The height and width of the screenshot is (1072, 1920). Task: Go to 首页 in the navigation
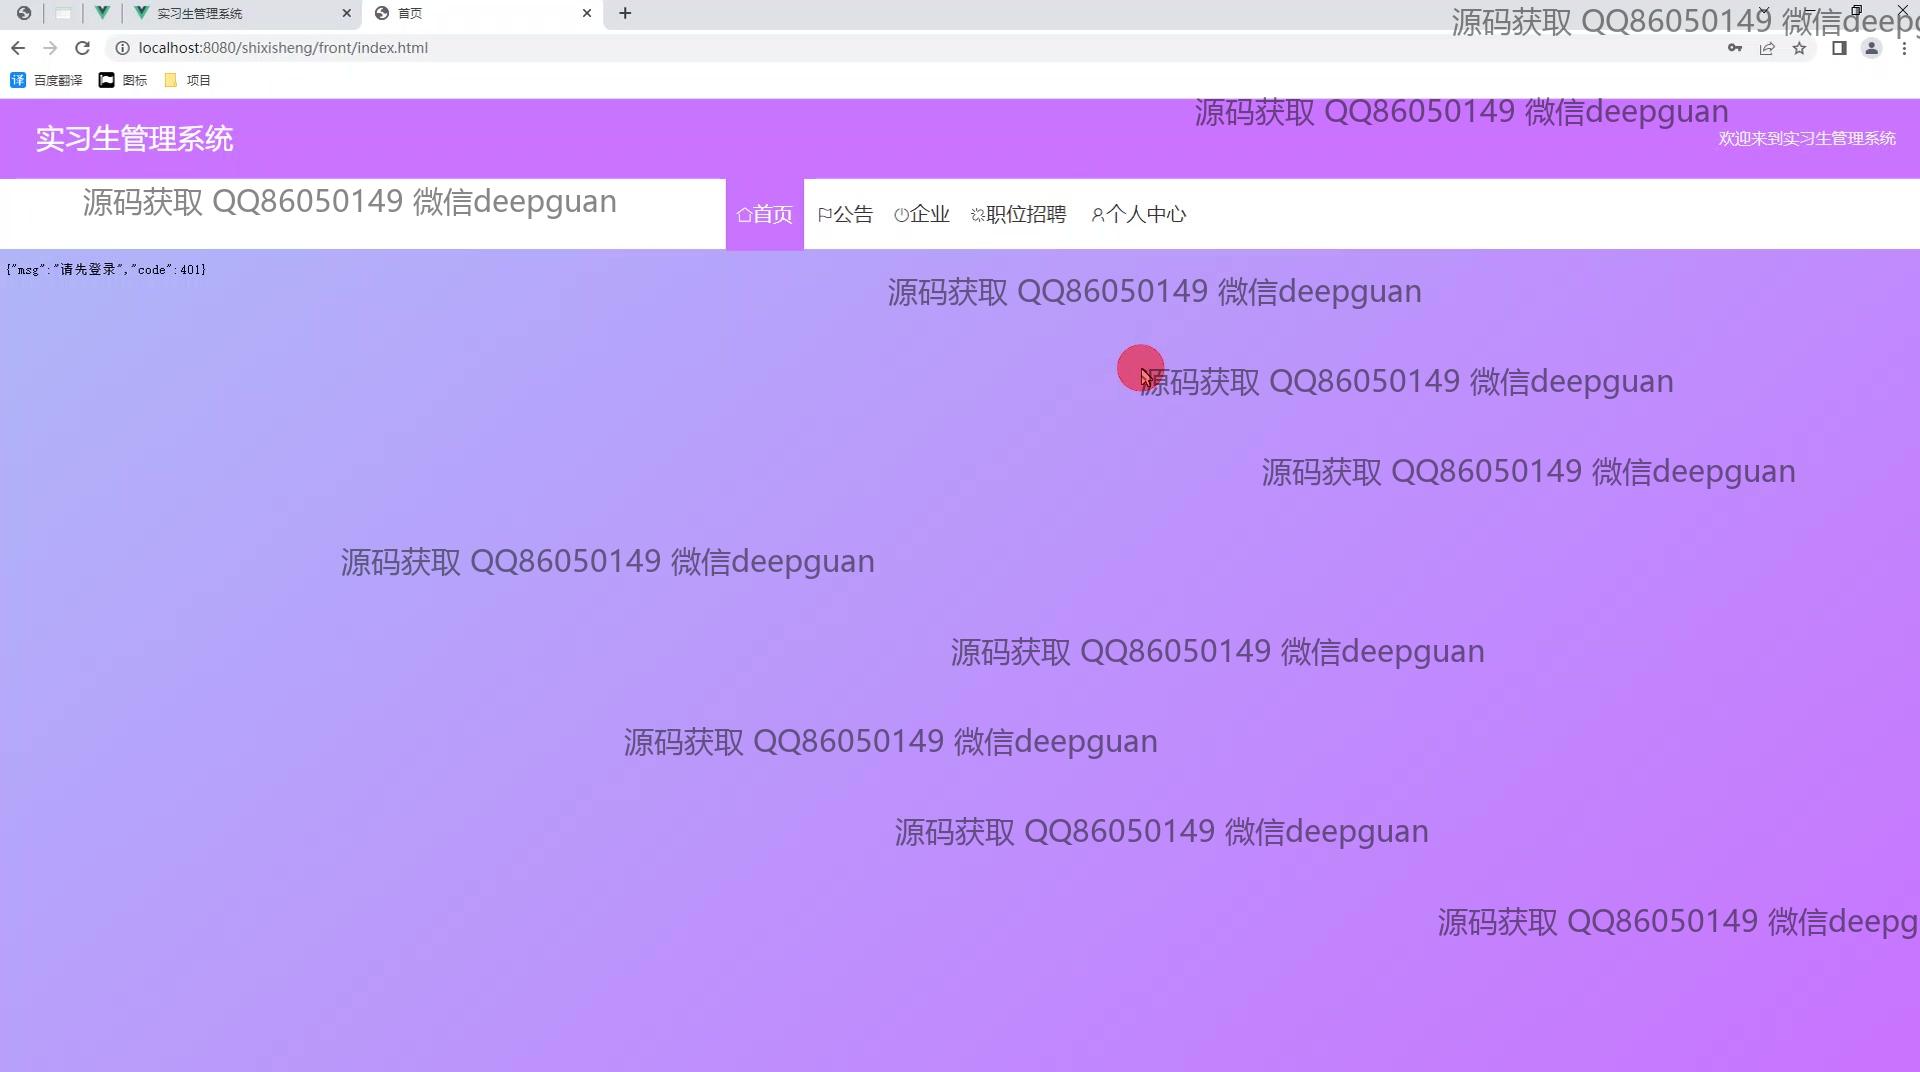coord(764,214)
